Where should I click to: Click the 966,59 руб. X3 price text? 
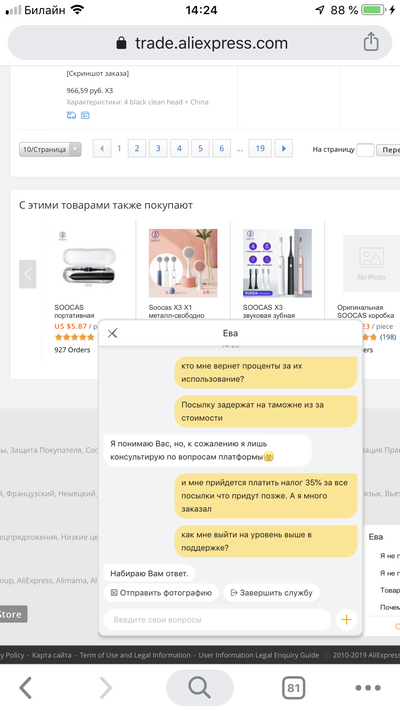89,91
